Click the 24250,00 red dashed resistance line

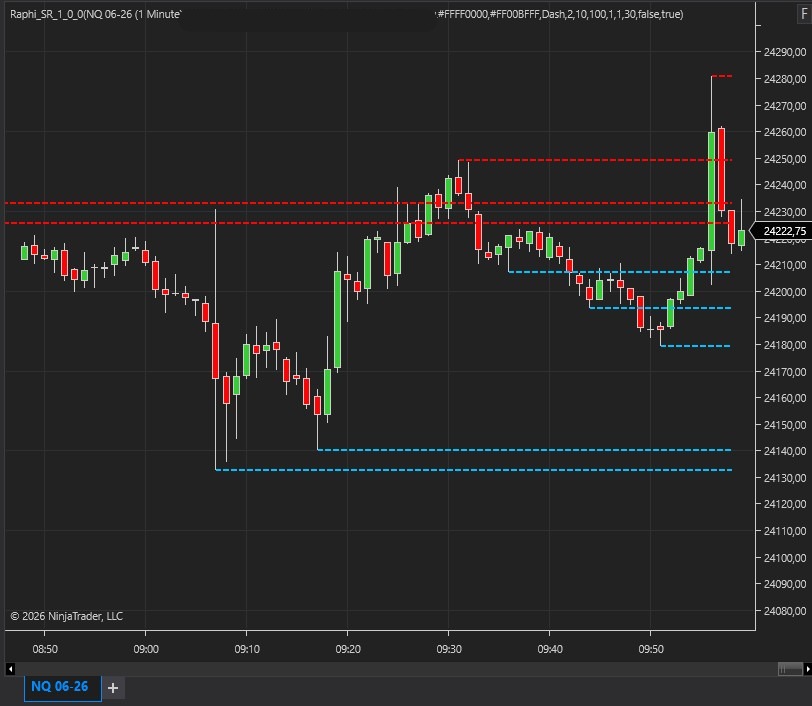590,160
